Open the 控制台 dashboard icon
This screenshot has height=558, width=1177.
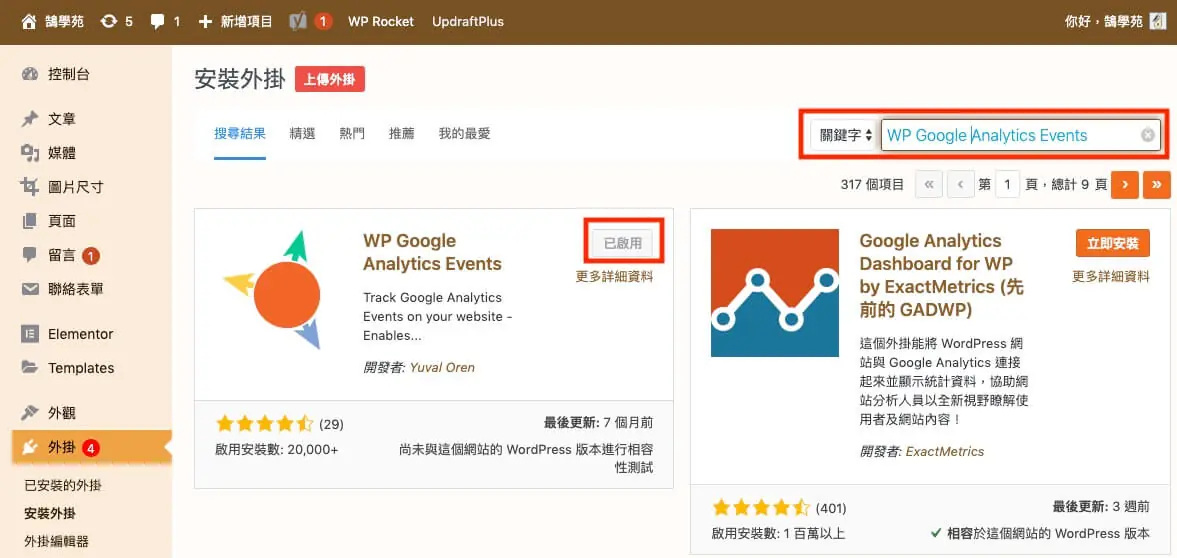[30, 74]
